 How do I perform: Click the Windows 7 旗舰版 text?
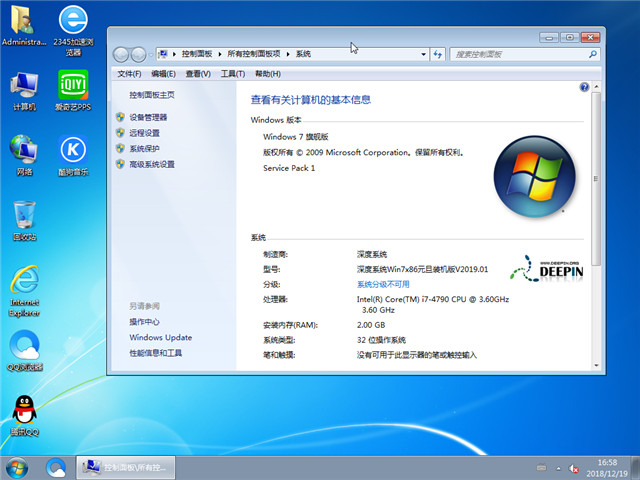[296, 137]
